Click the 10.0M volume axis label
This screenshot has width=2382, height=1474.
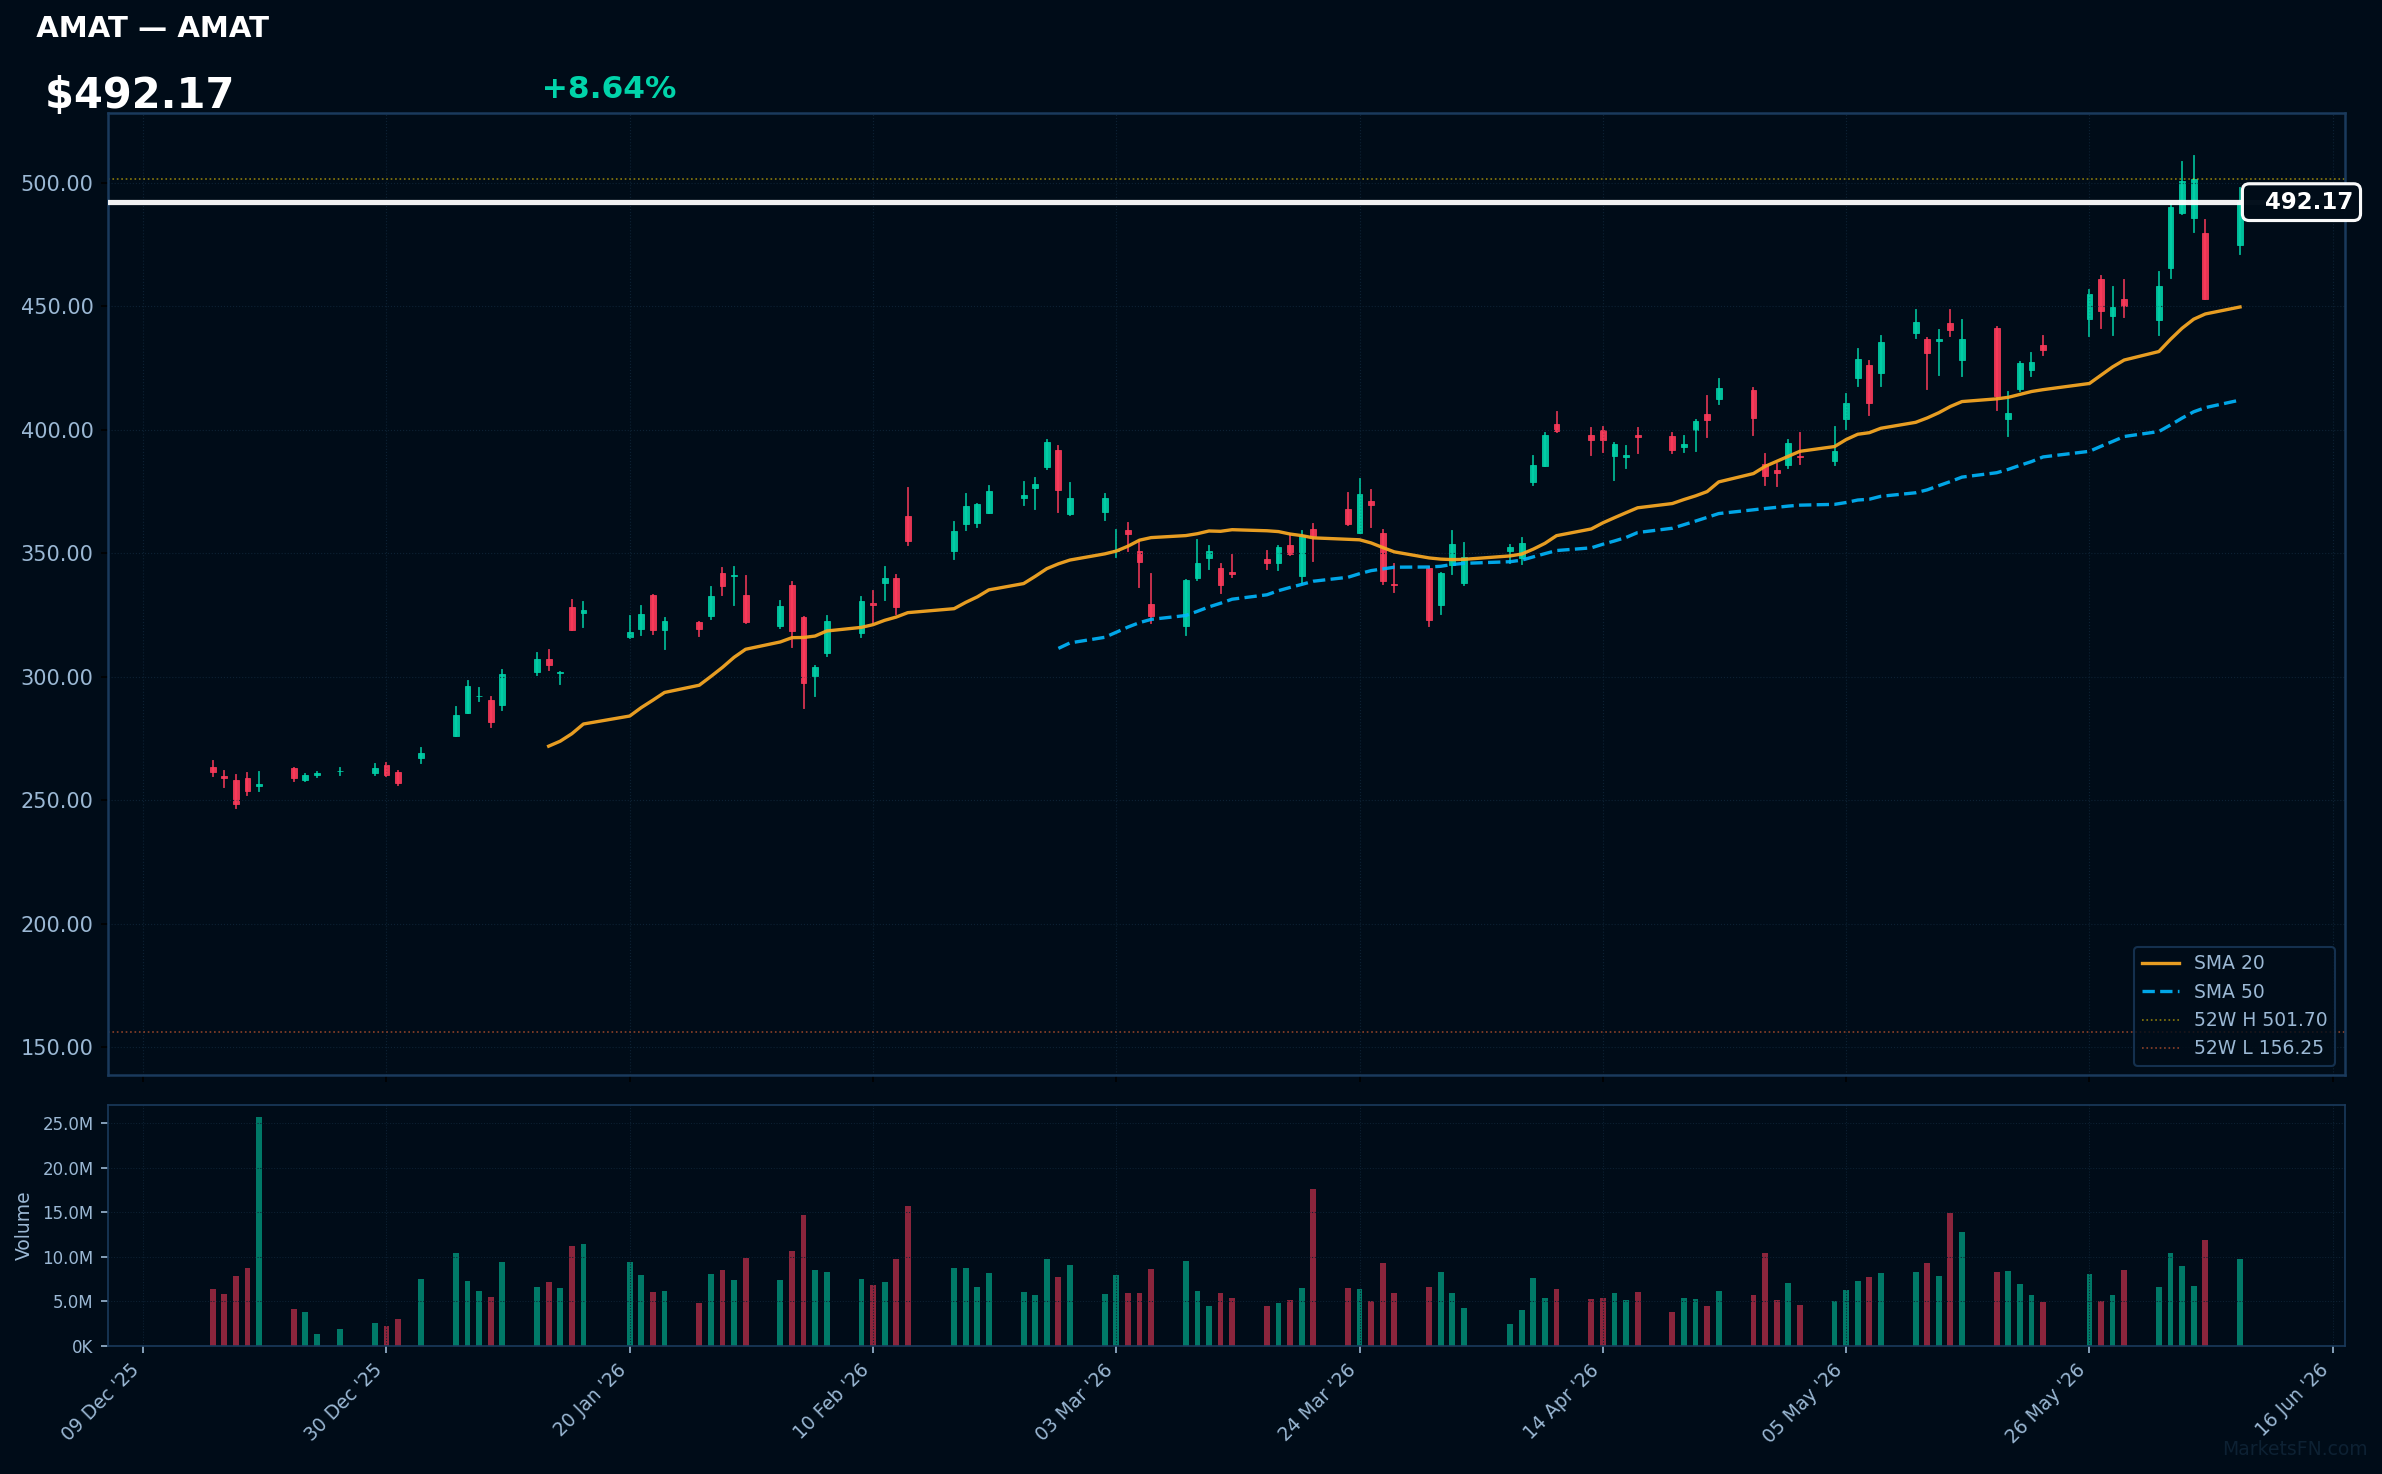point(68,1258)
